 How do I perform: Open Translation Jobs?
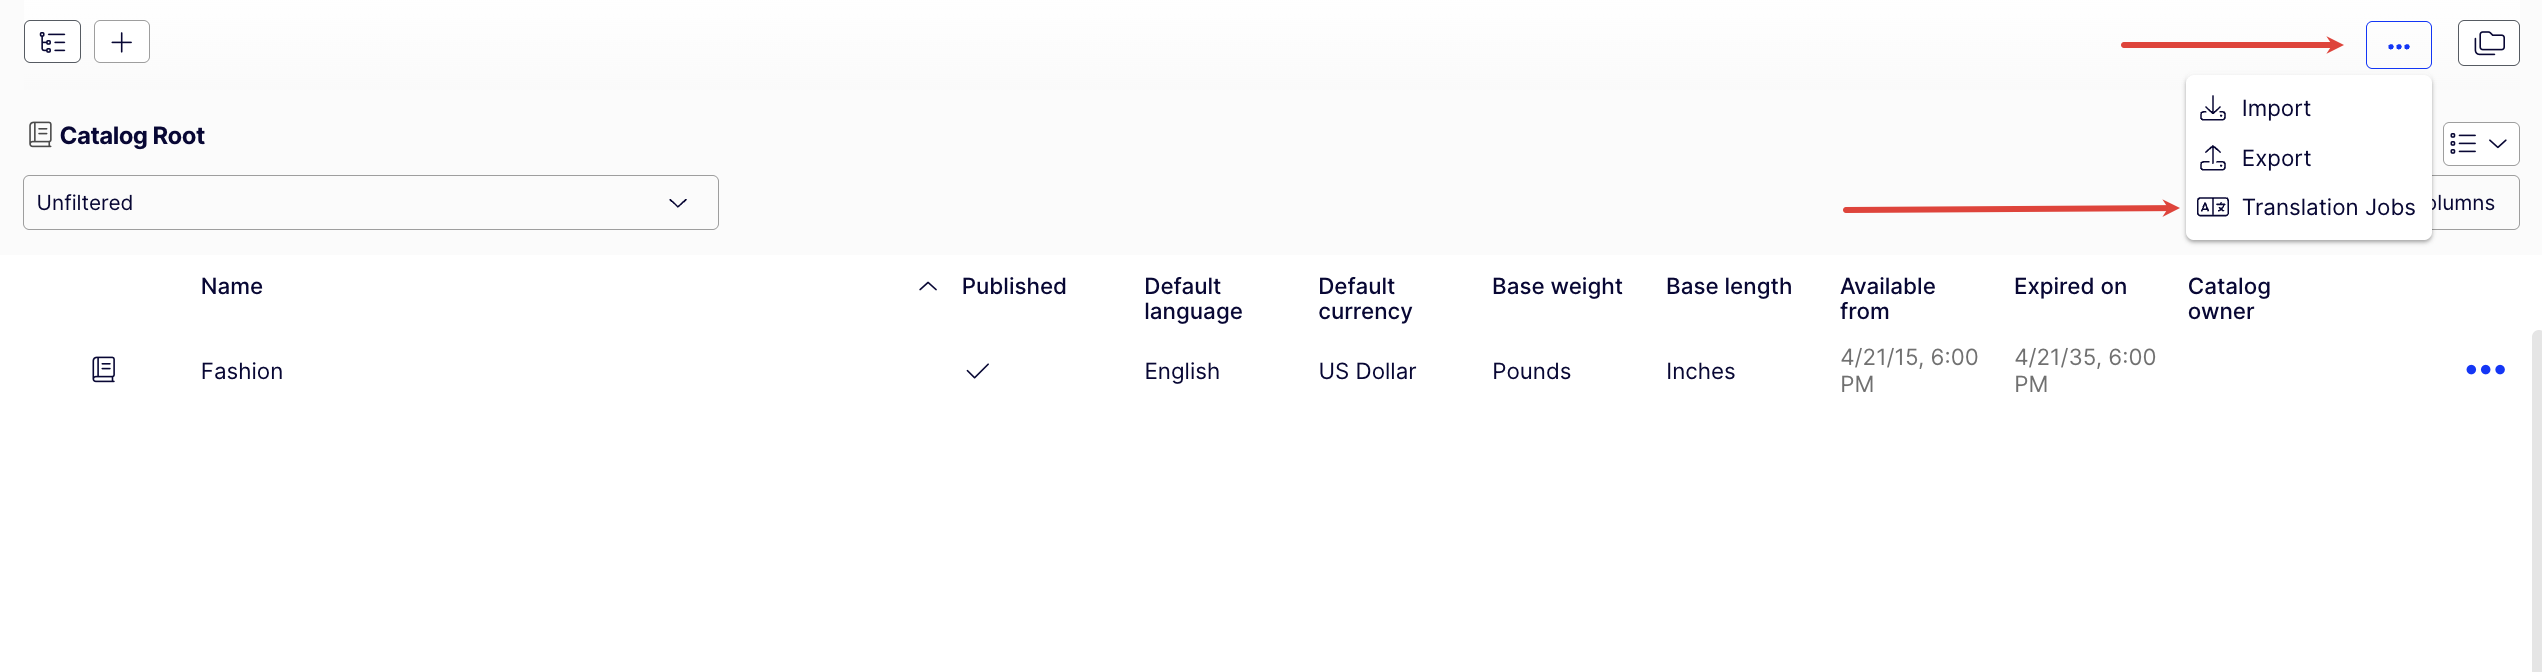point(2329,206)
